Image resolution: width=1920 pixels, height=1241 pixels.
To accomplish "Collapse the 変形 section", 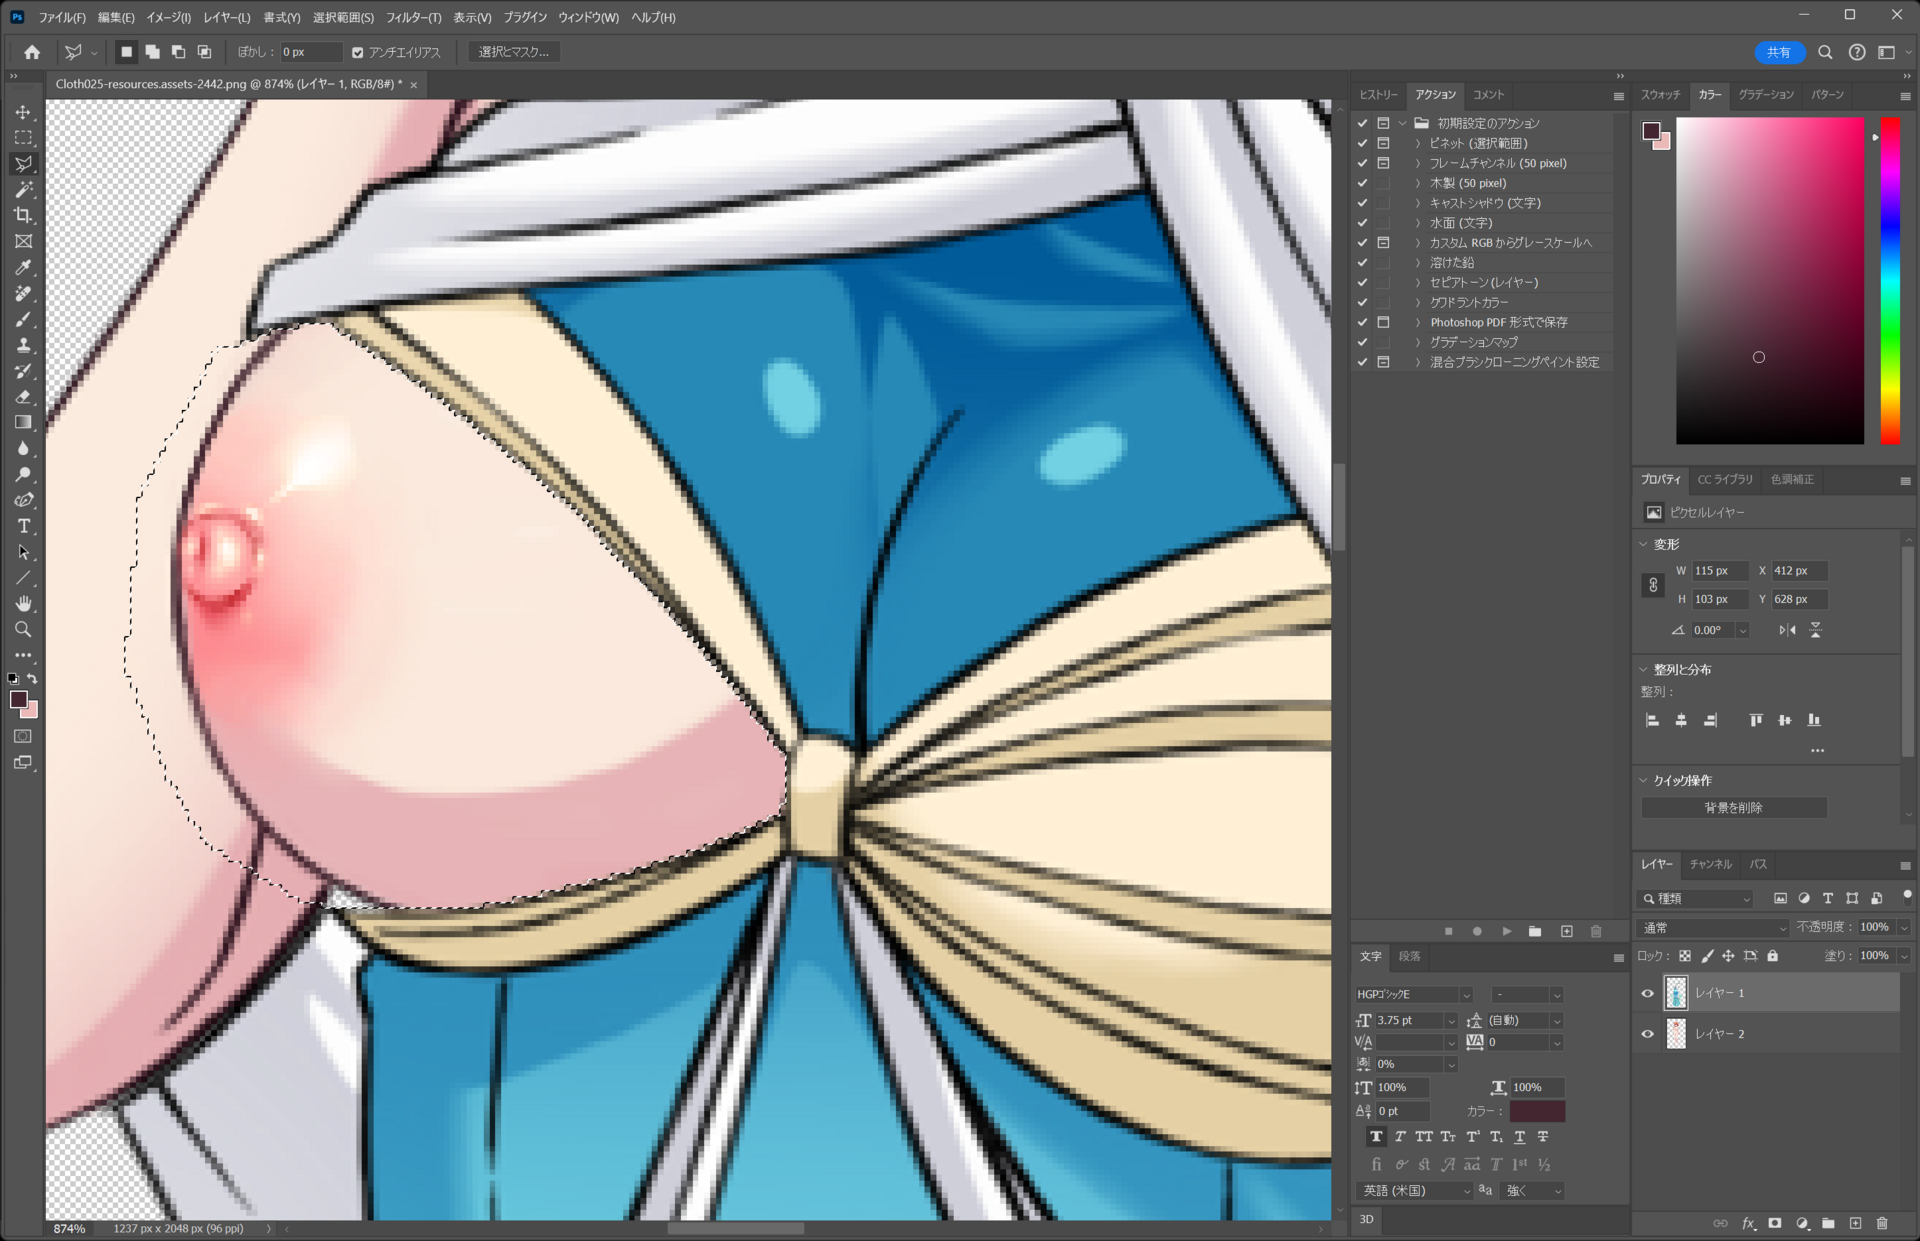I will 1643,544.
